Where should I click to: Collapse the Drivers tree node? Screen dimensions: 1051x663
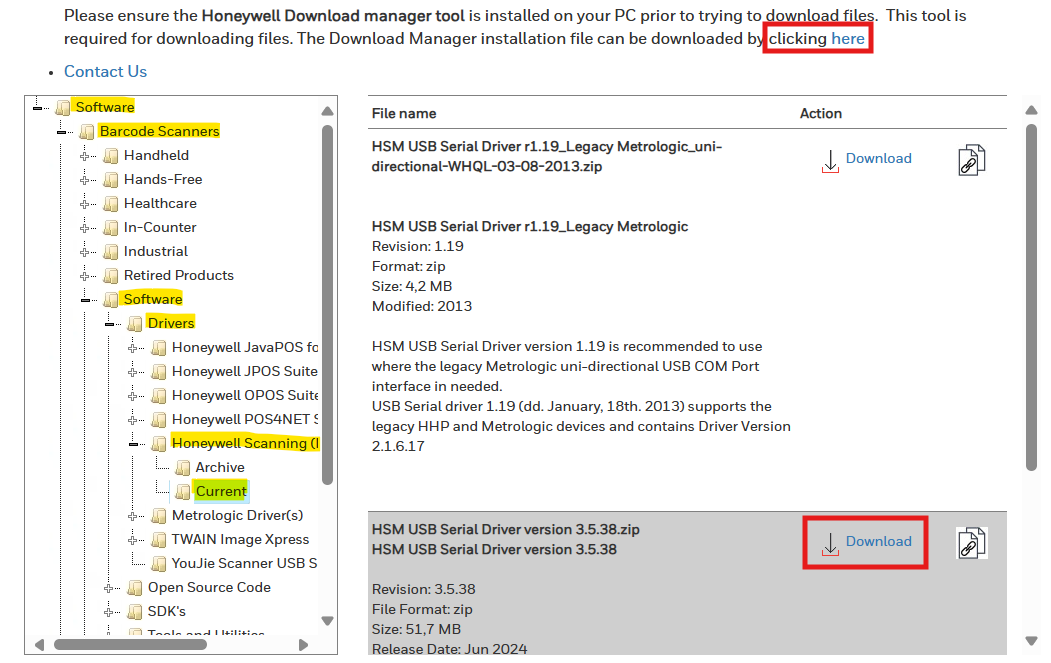[x=111, y=324]
